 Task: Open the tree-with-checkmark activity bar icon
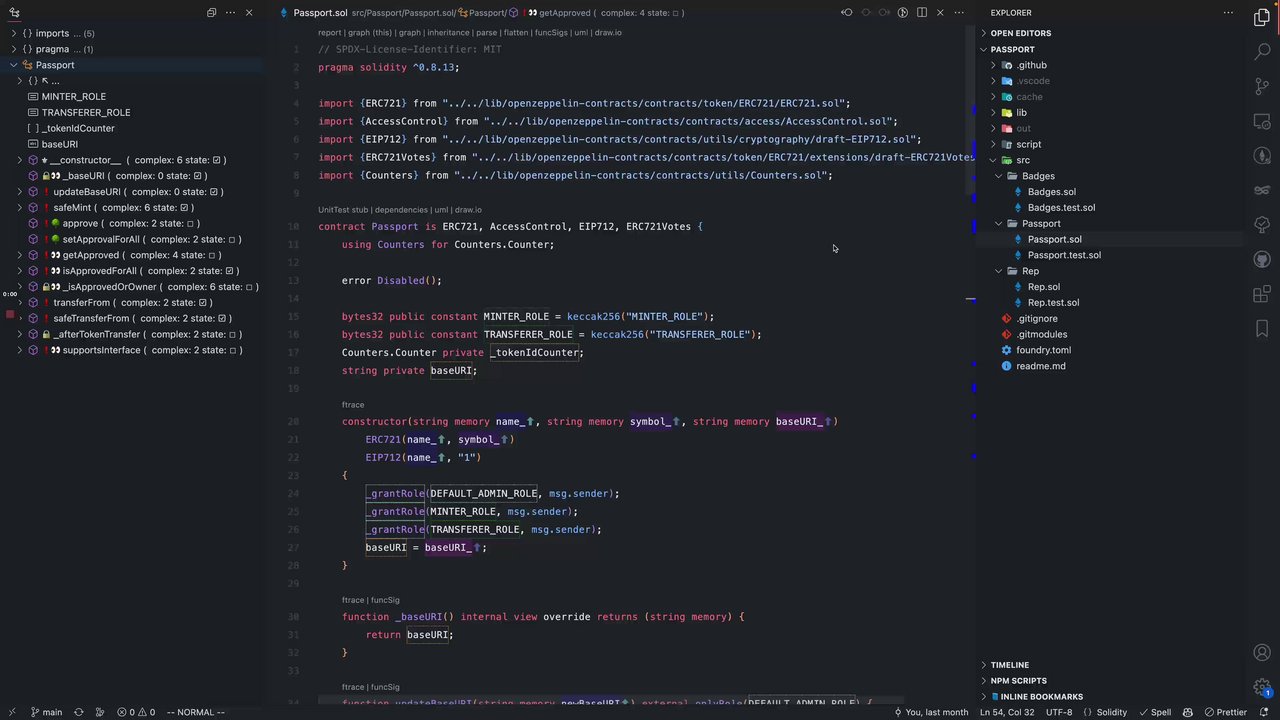[x=1262, y=225]
